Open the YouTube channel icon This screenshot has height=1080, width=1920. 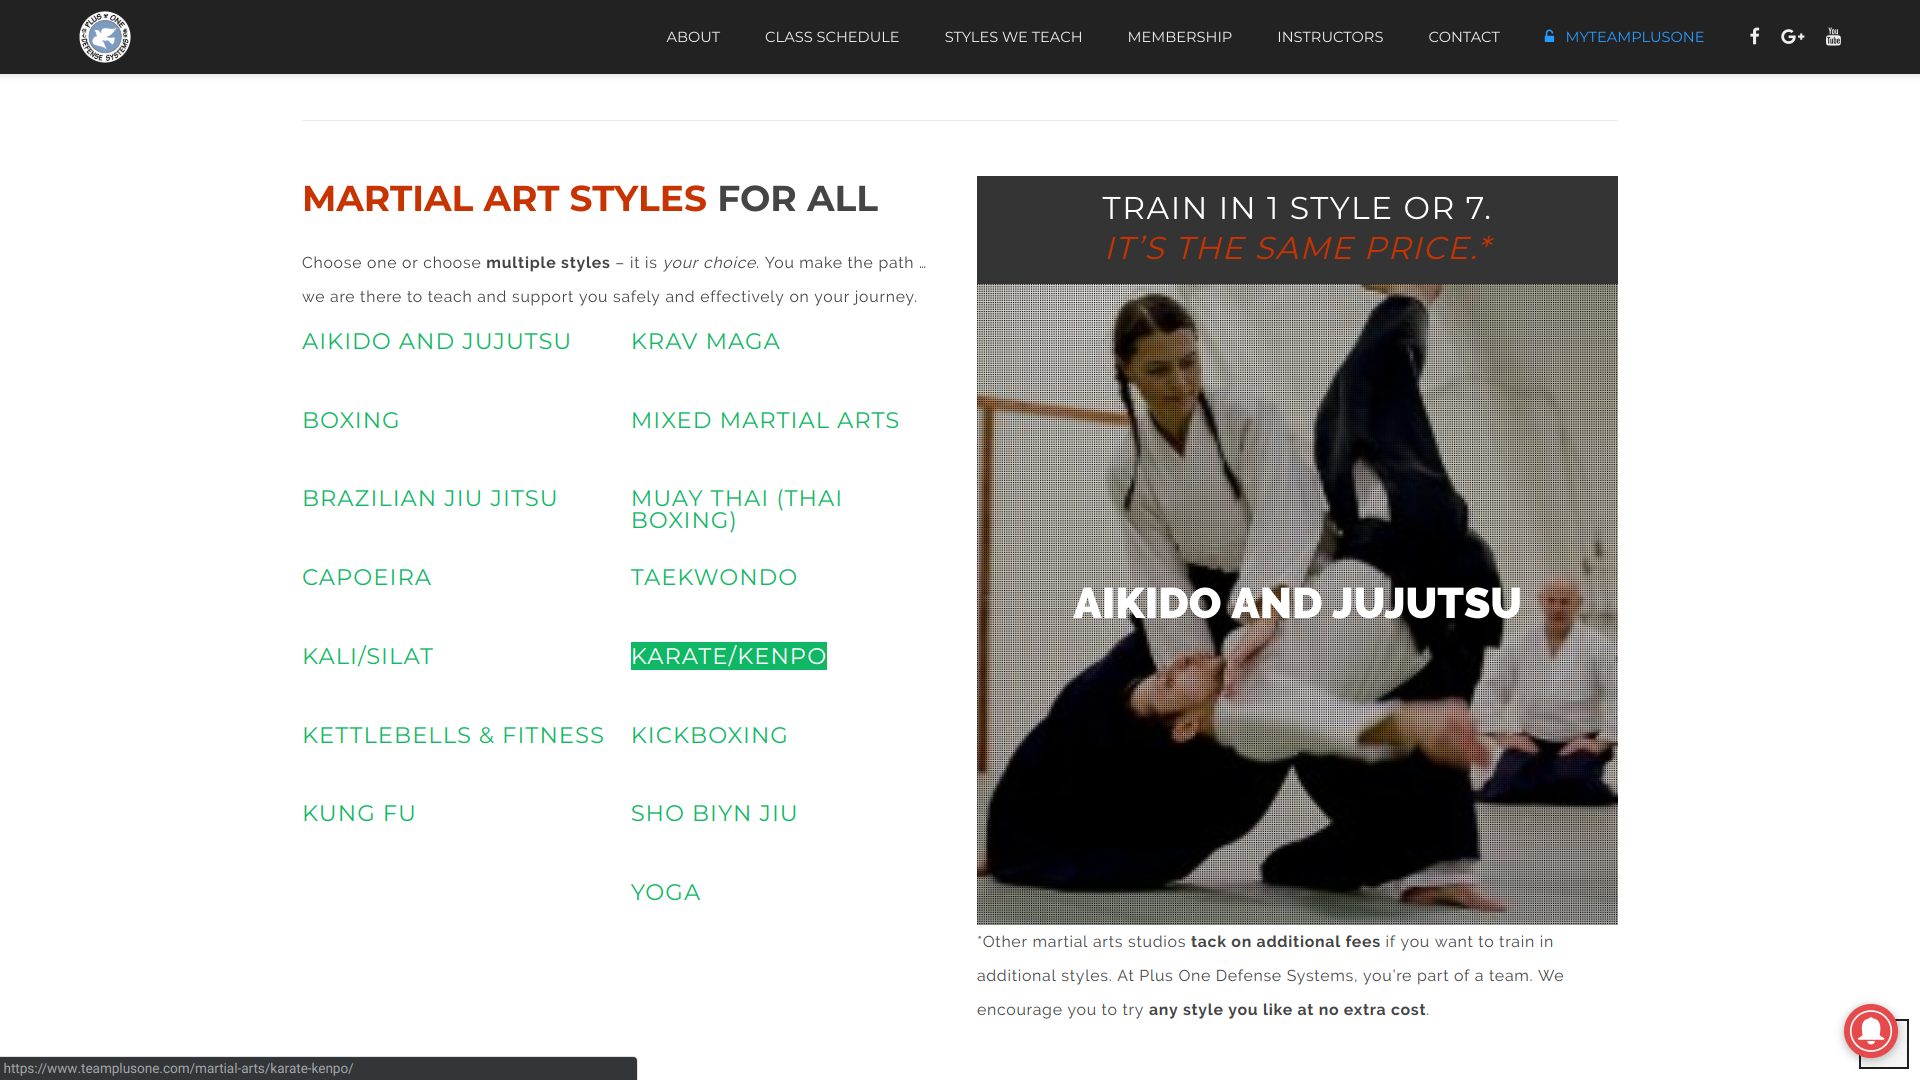(1833, 37)
